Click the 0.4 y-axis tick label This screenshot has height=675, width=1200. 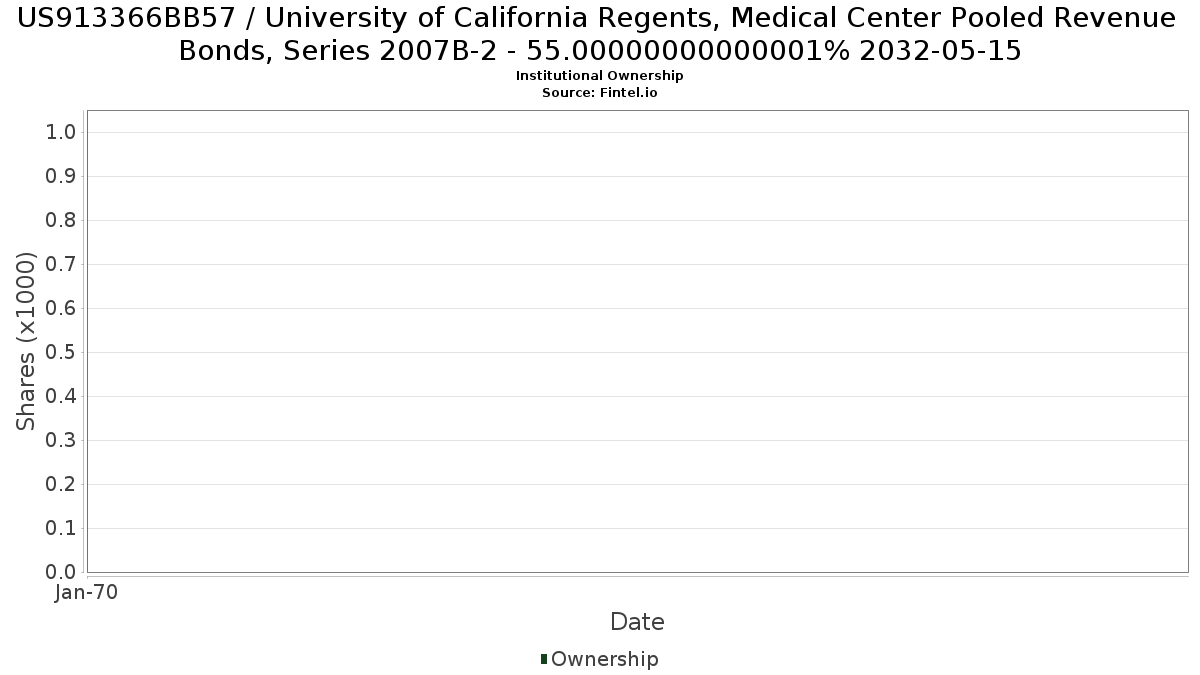point(62,397)
